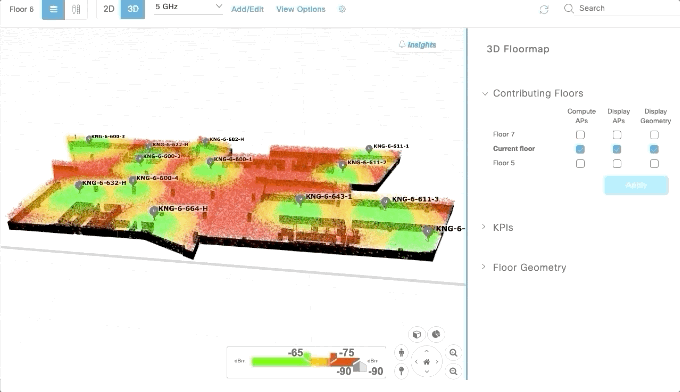Click the pie chart heatmap icon
This screenshot has width=680, height=392.
pos(436,334)
